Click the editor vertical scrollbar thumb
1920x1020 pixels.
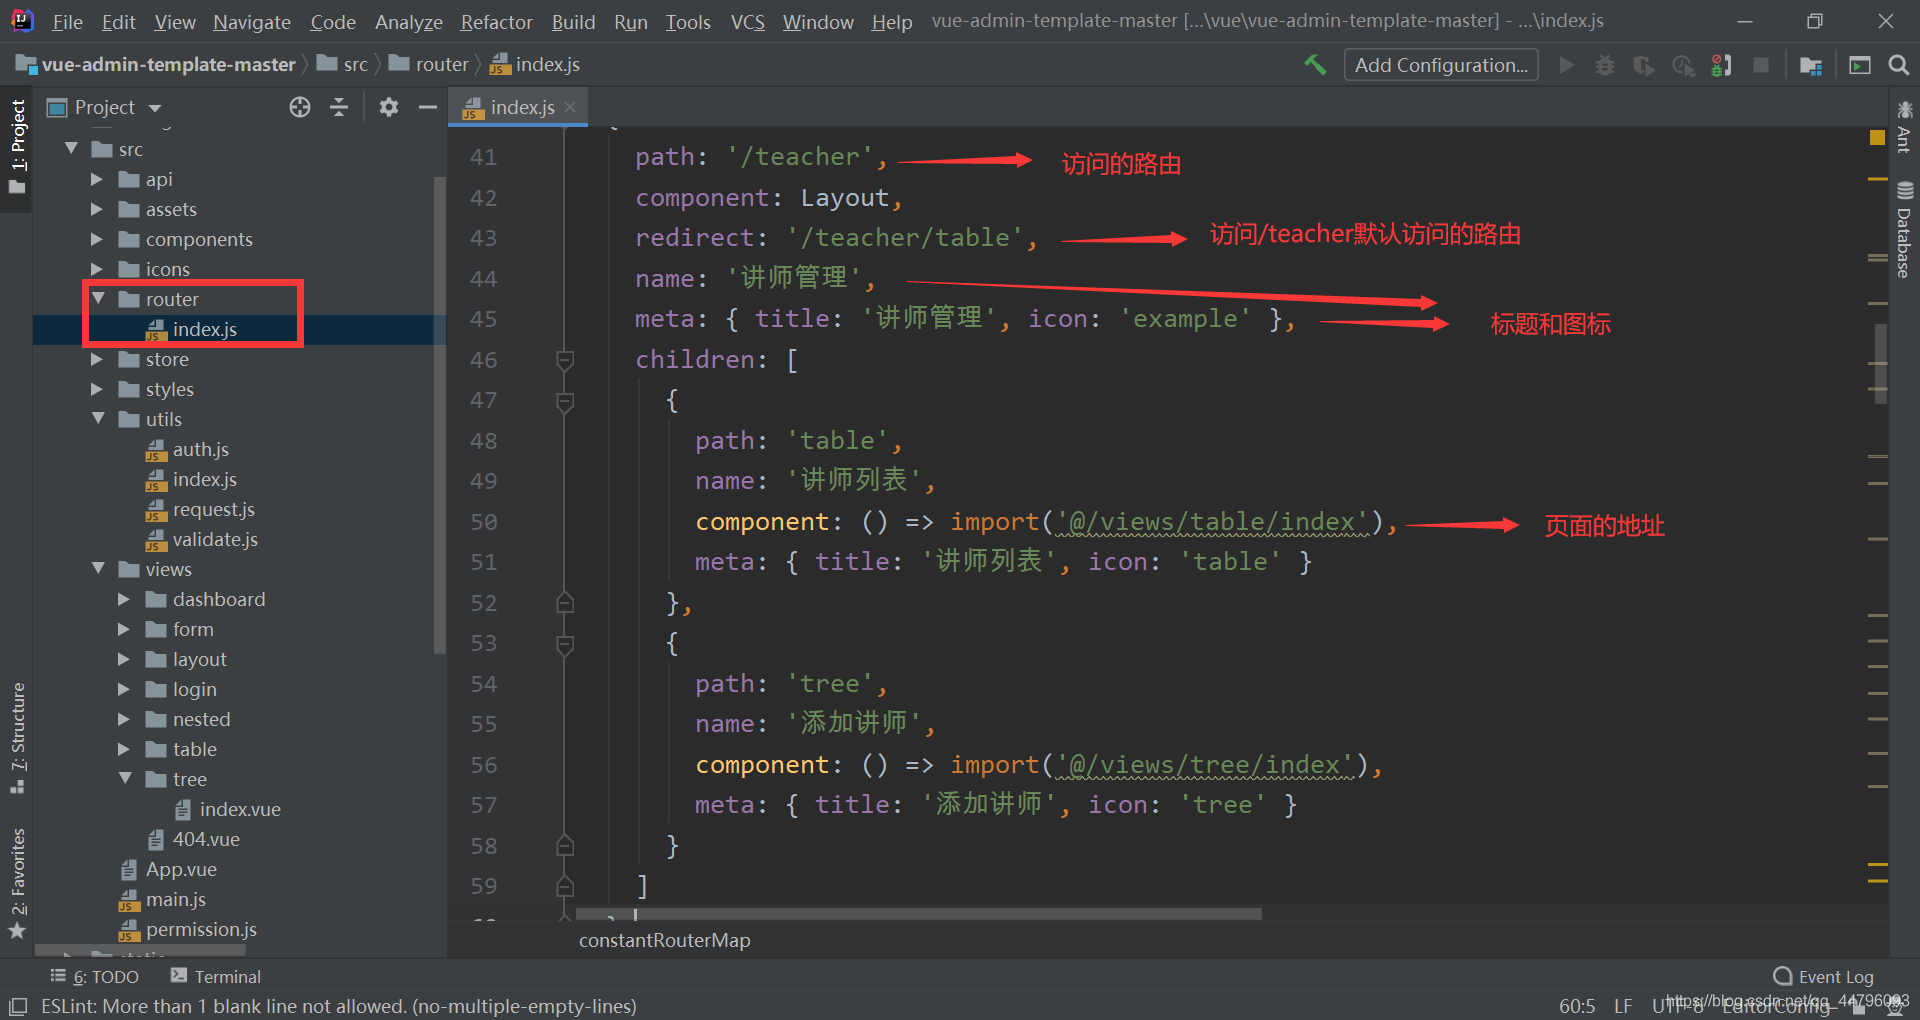point(1880,363)
